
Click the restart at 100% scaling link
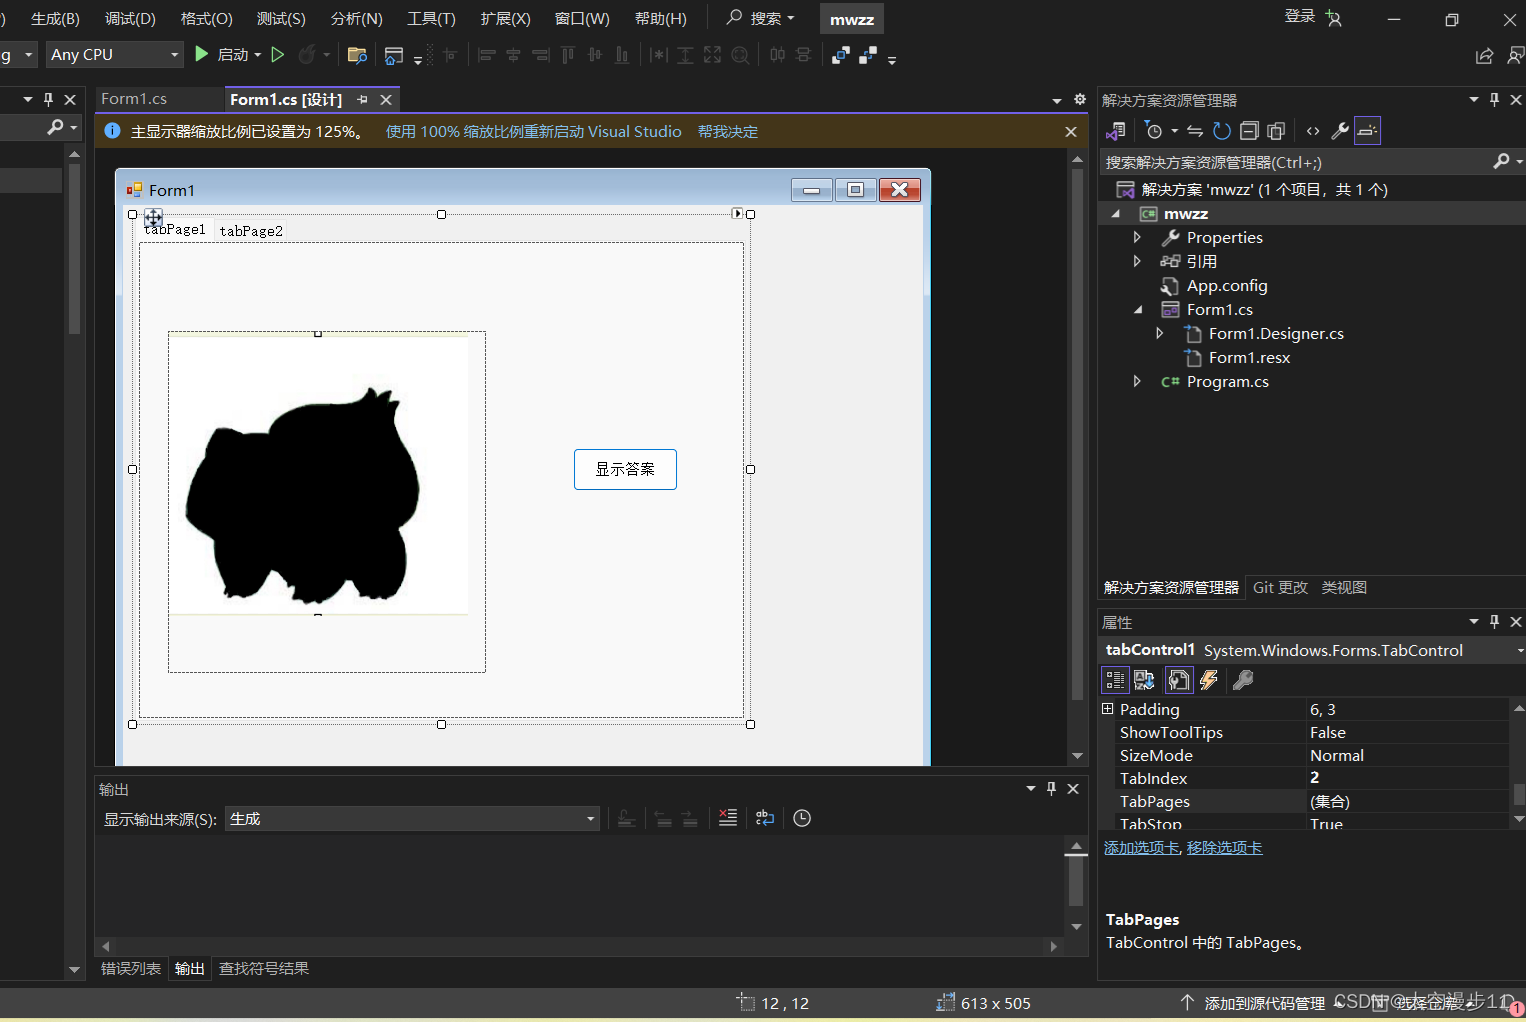534,132
